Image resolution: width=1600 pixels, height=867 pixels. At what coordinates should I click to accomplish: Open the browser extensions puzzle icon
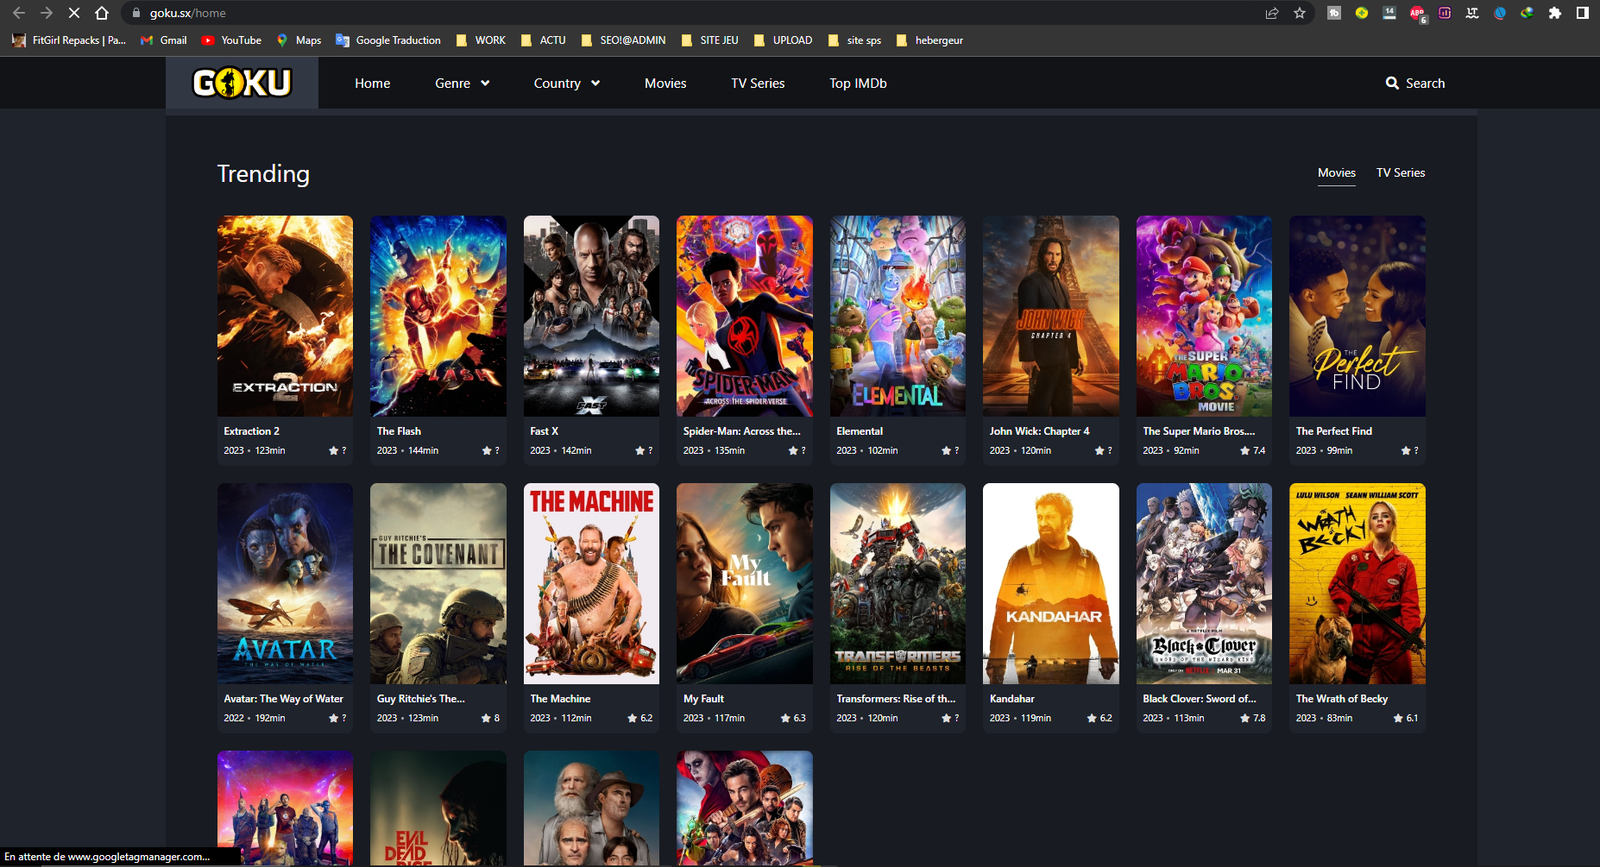pyautogui.click(x=1554, y=13)
